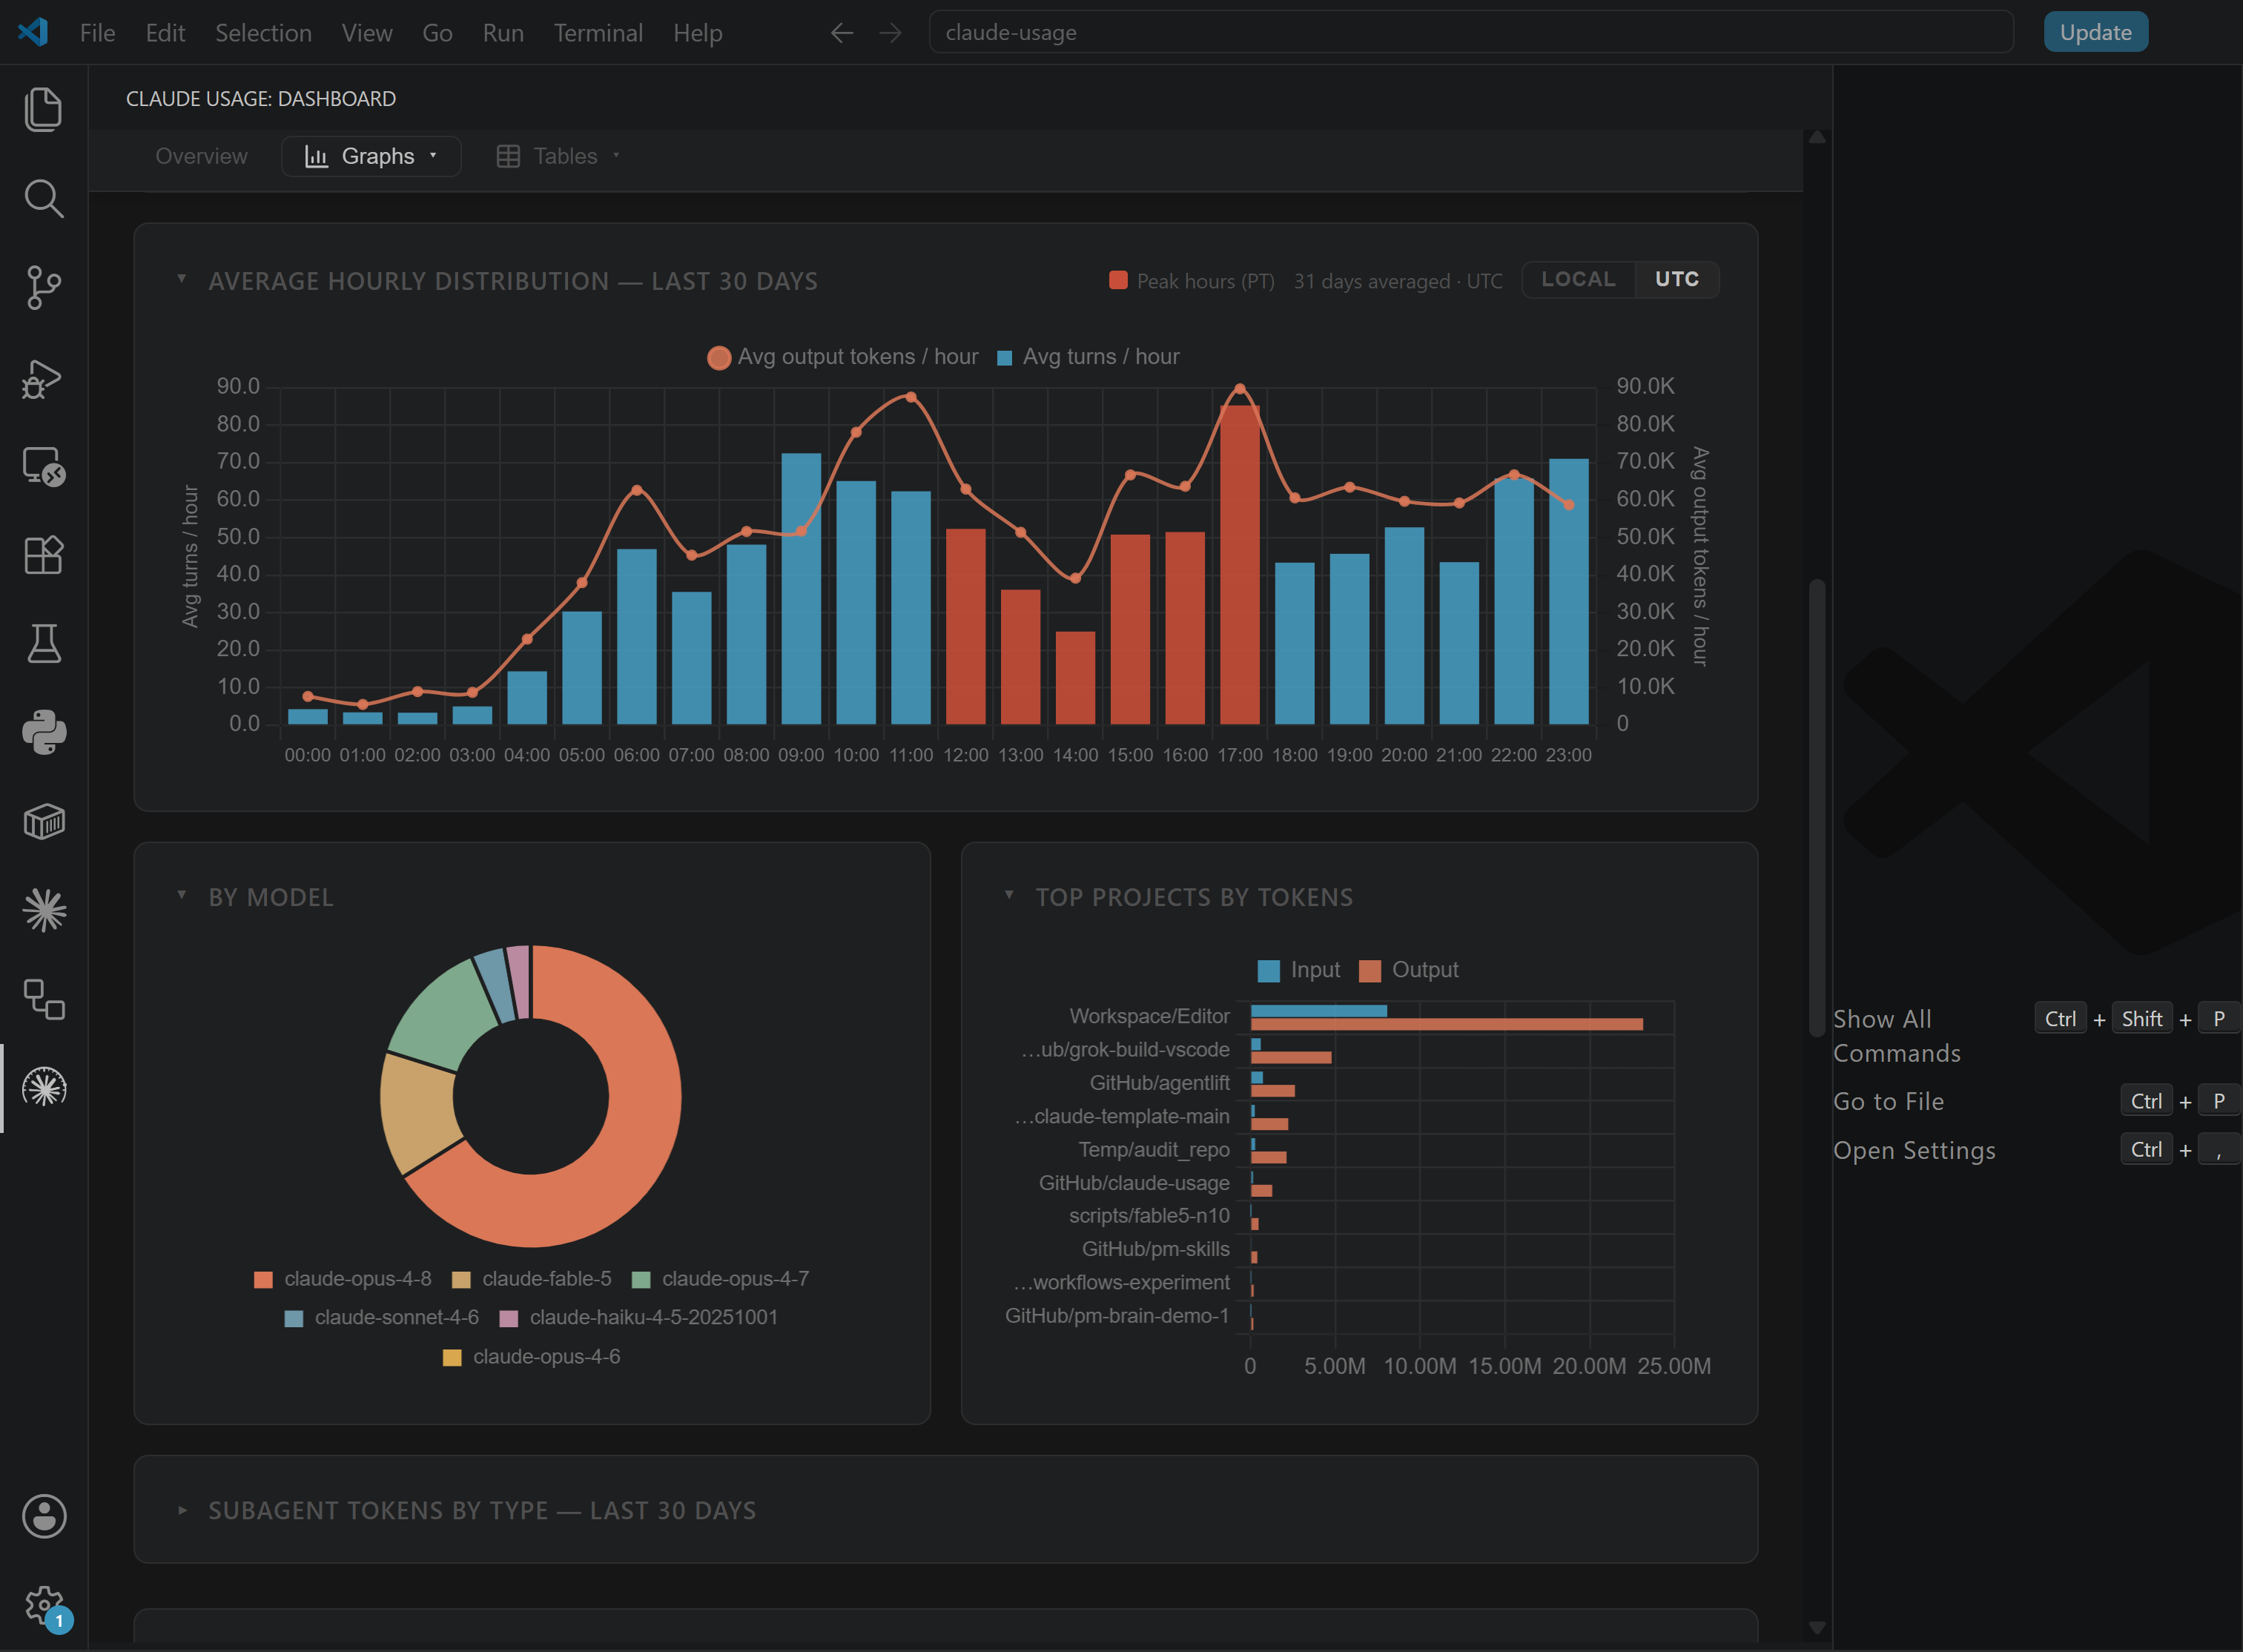Click the scroll up arrow of dashboard
2243x1652 pixels.
[1817, 138]
